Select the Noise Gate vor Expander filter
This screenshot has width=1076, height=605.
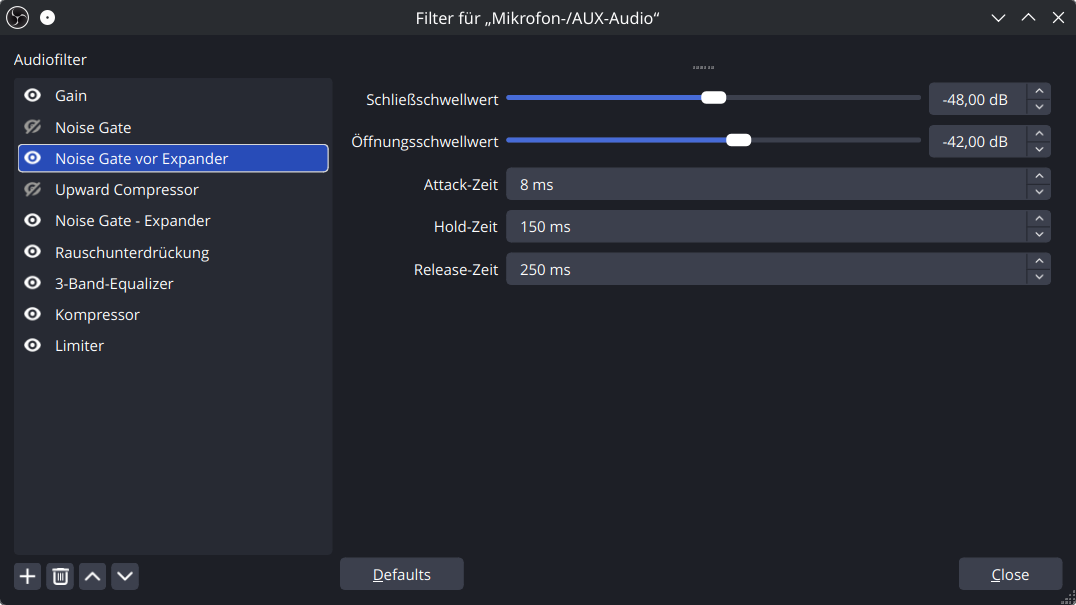pyautogui.click(x=173, y=158)
